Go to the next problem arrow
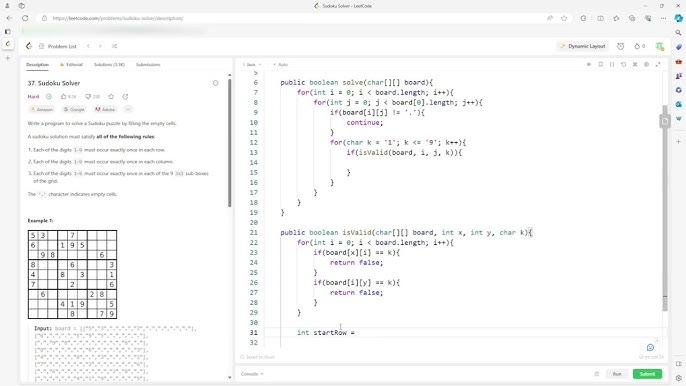The height and width of the screenshot is (386, 686). 100,46
